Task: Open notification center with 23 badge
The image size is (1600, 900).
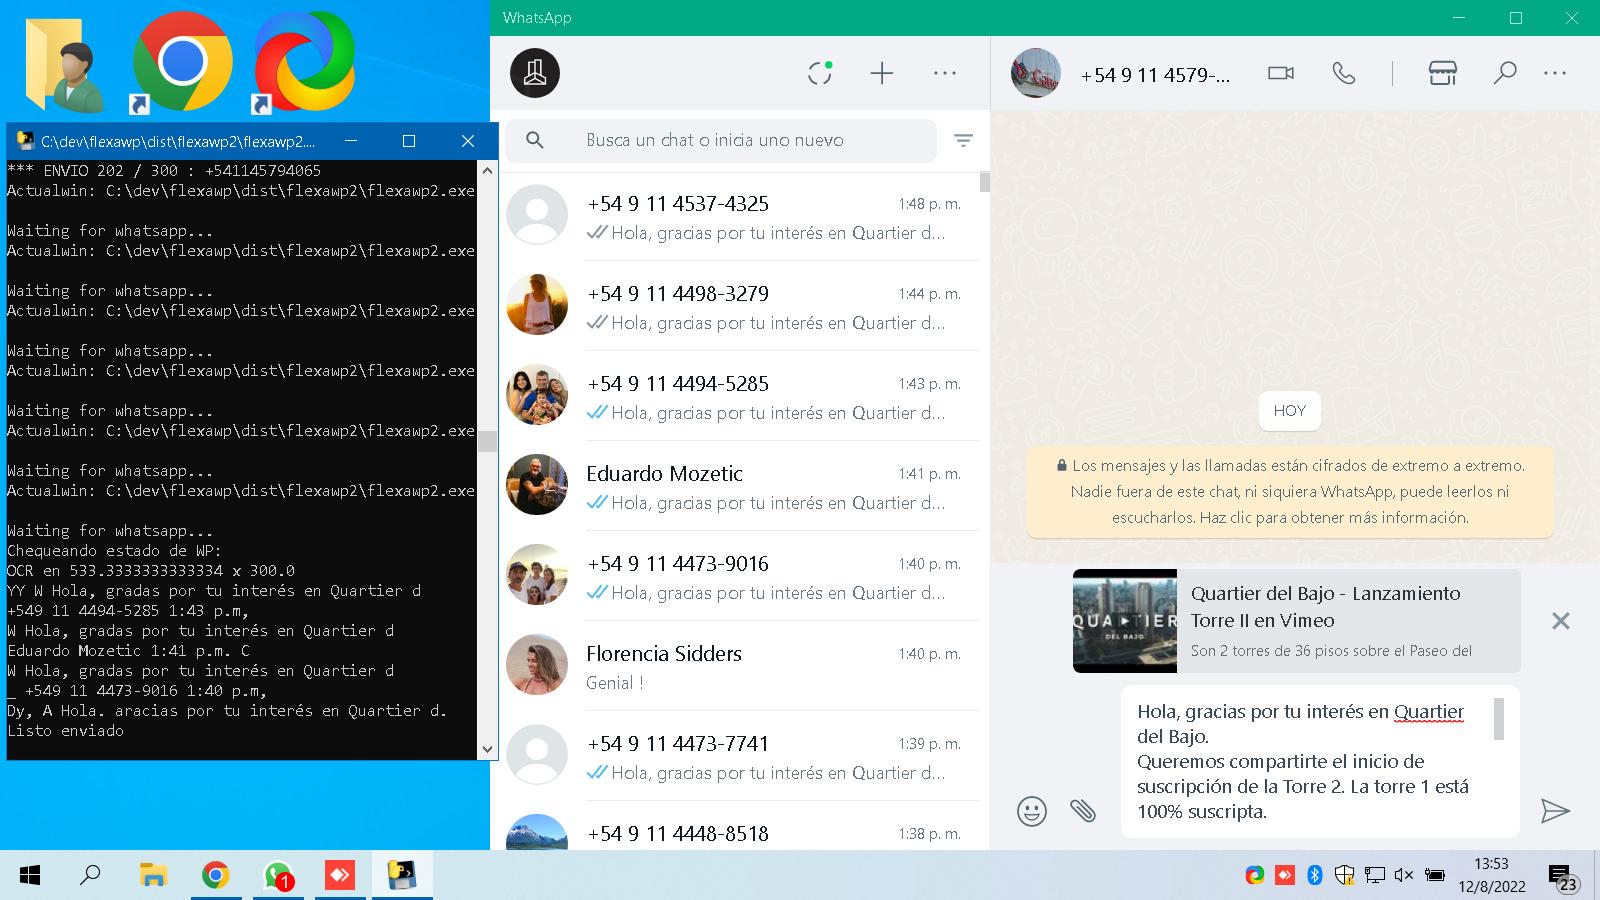Action: pos(1563,877)
